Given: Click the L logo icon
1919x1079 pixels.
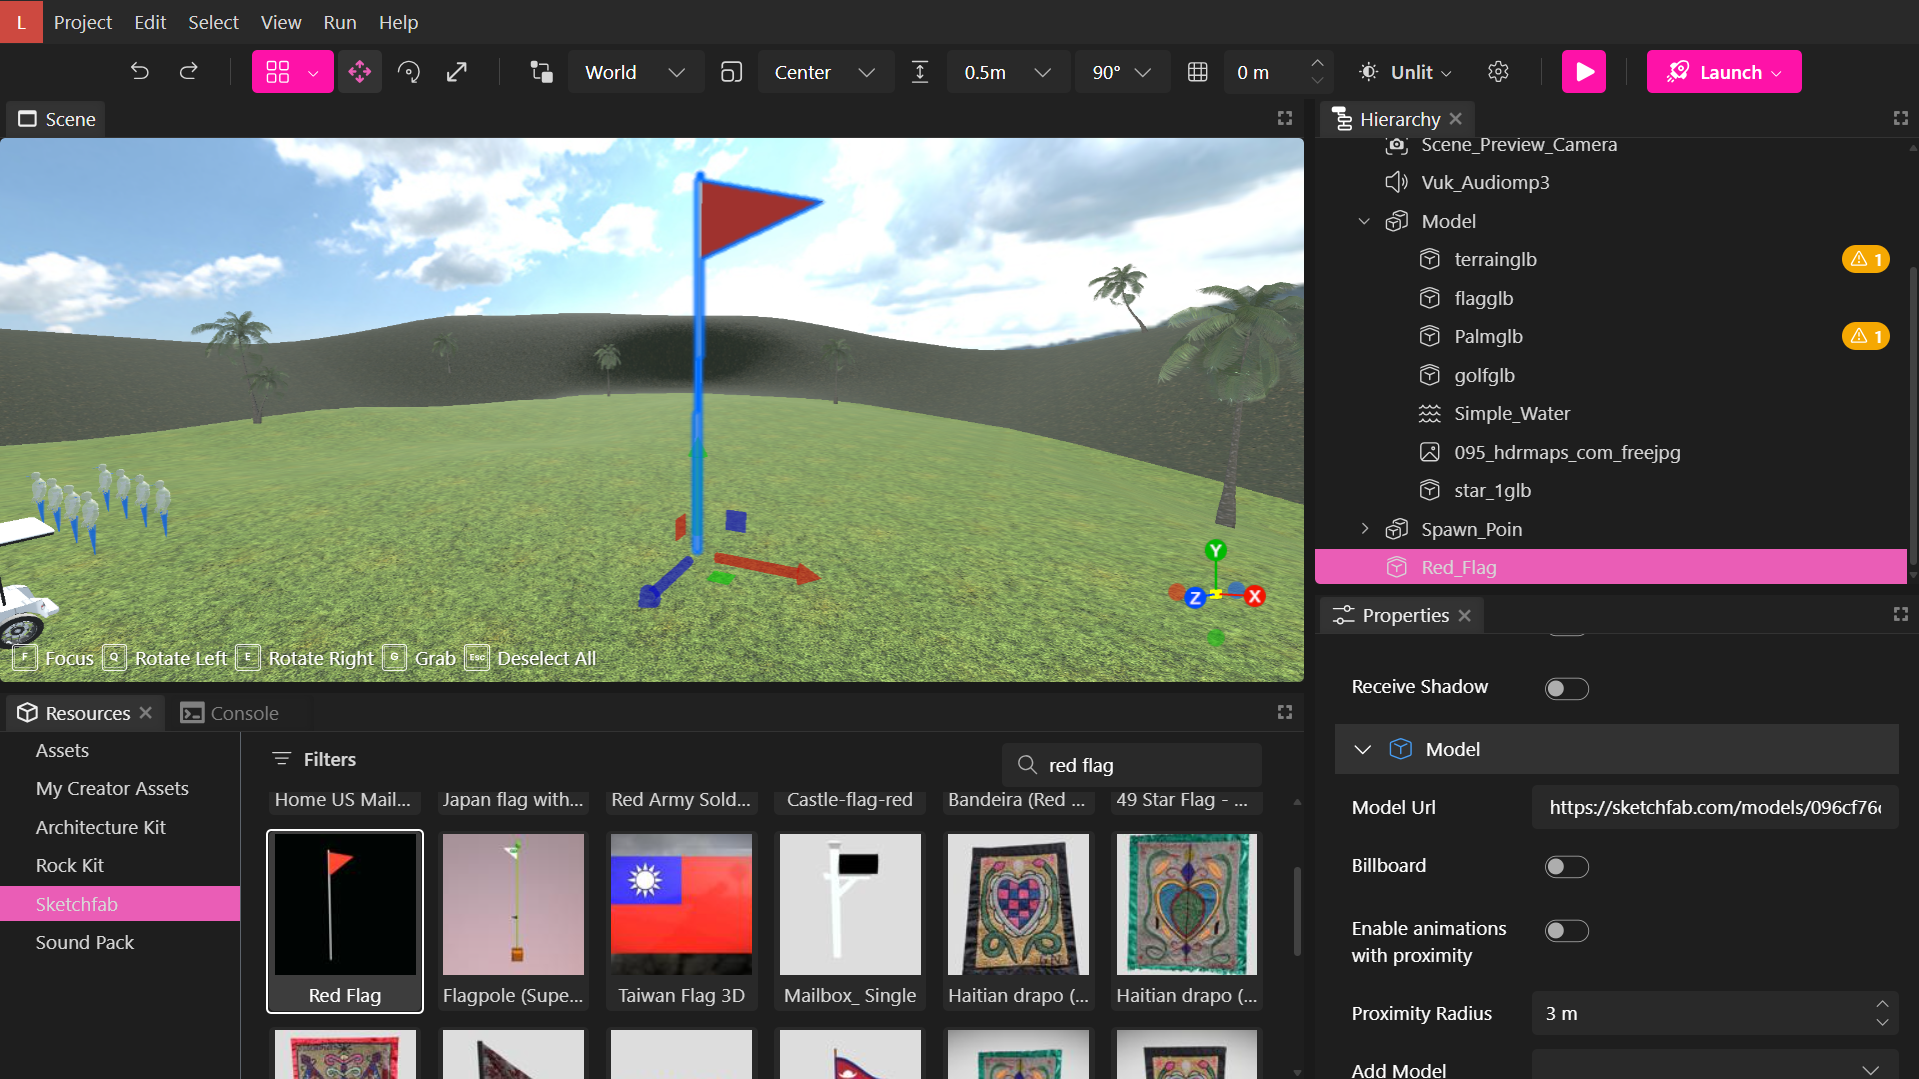Looking at the screenshot, I should point(21,21).
